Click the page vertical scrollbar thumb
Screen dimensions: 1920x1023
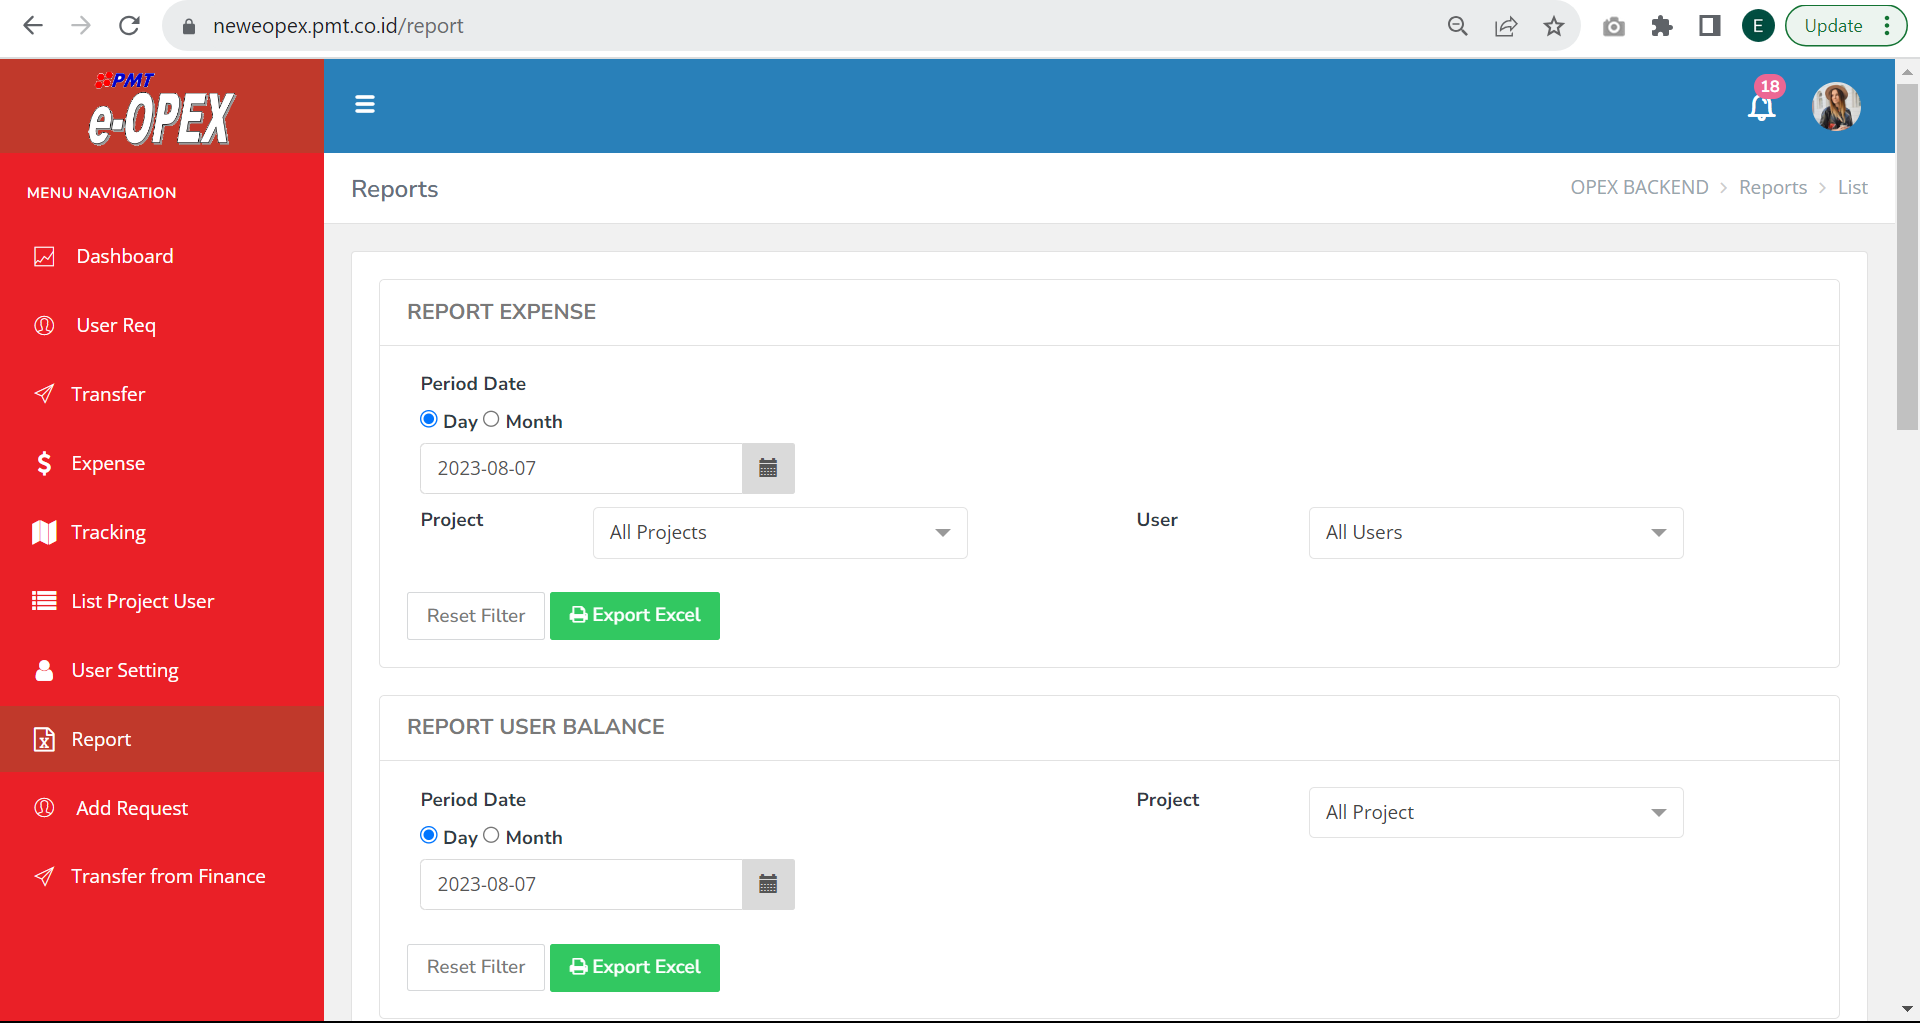tap(1908, 255)
